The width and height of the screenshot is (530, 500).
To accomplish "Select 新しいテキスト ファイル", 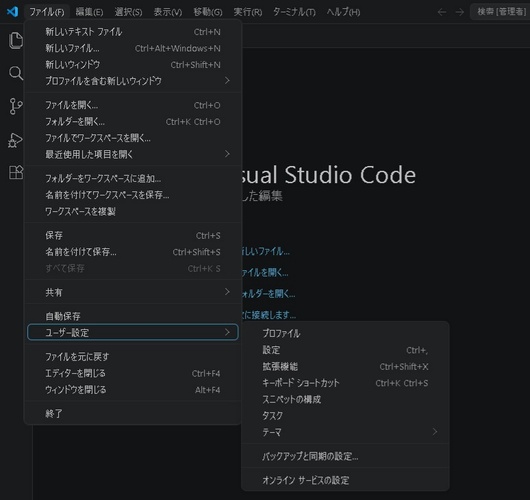I will (133, 32).
